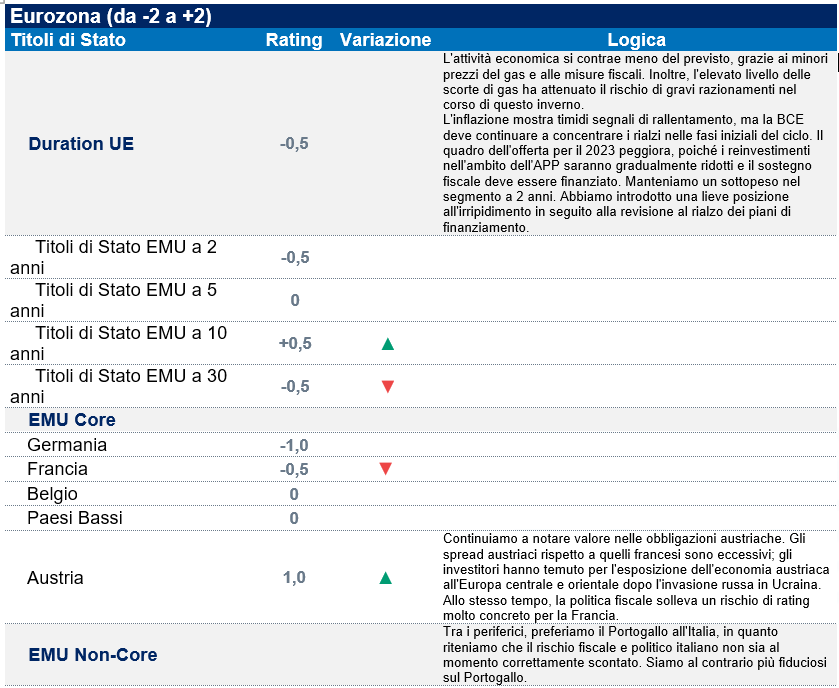Click the 'Eurozona (da -2 a +2)' title bar

111,17
